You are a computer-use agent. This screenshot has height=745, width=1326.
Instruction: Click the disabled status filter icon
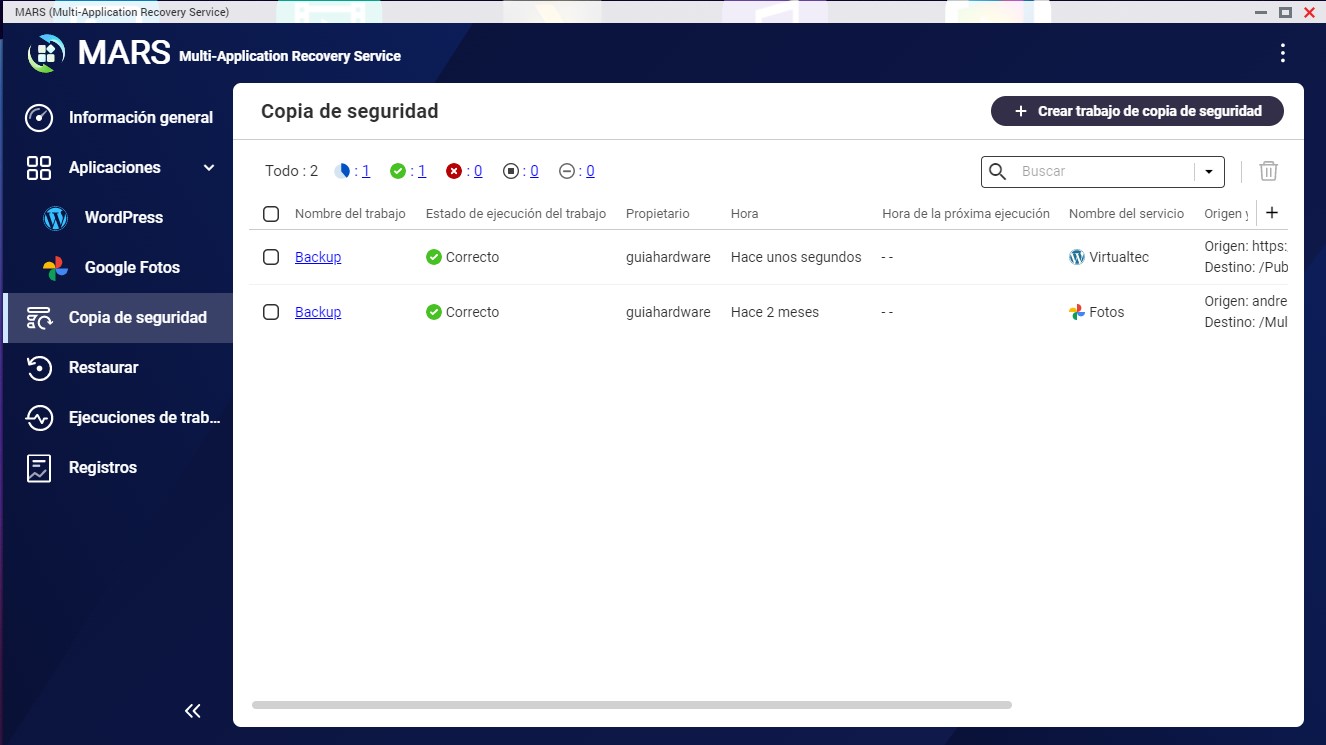(567, 171)
